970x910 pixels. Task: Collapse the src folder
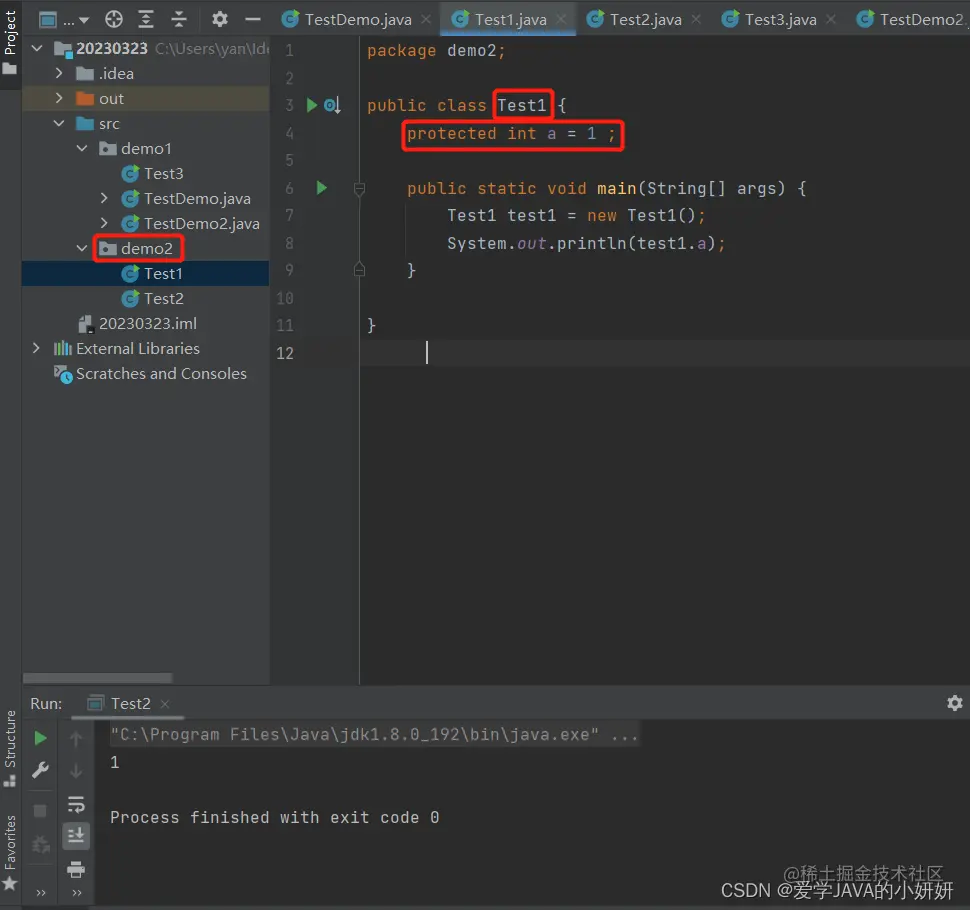(59, 124)
